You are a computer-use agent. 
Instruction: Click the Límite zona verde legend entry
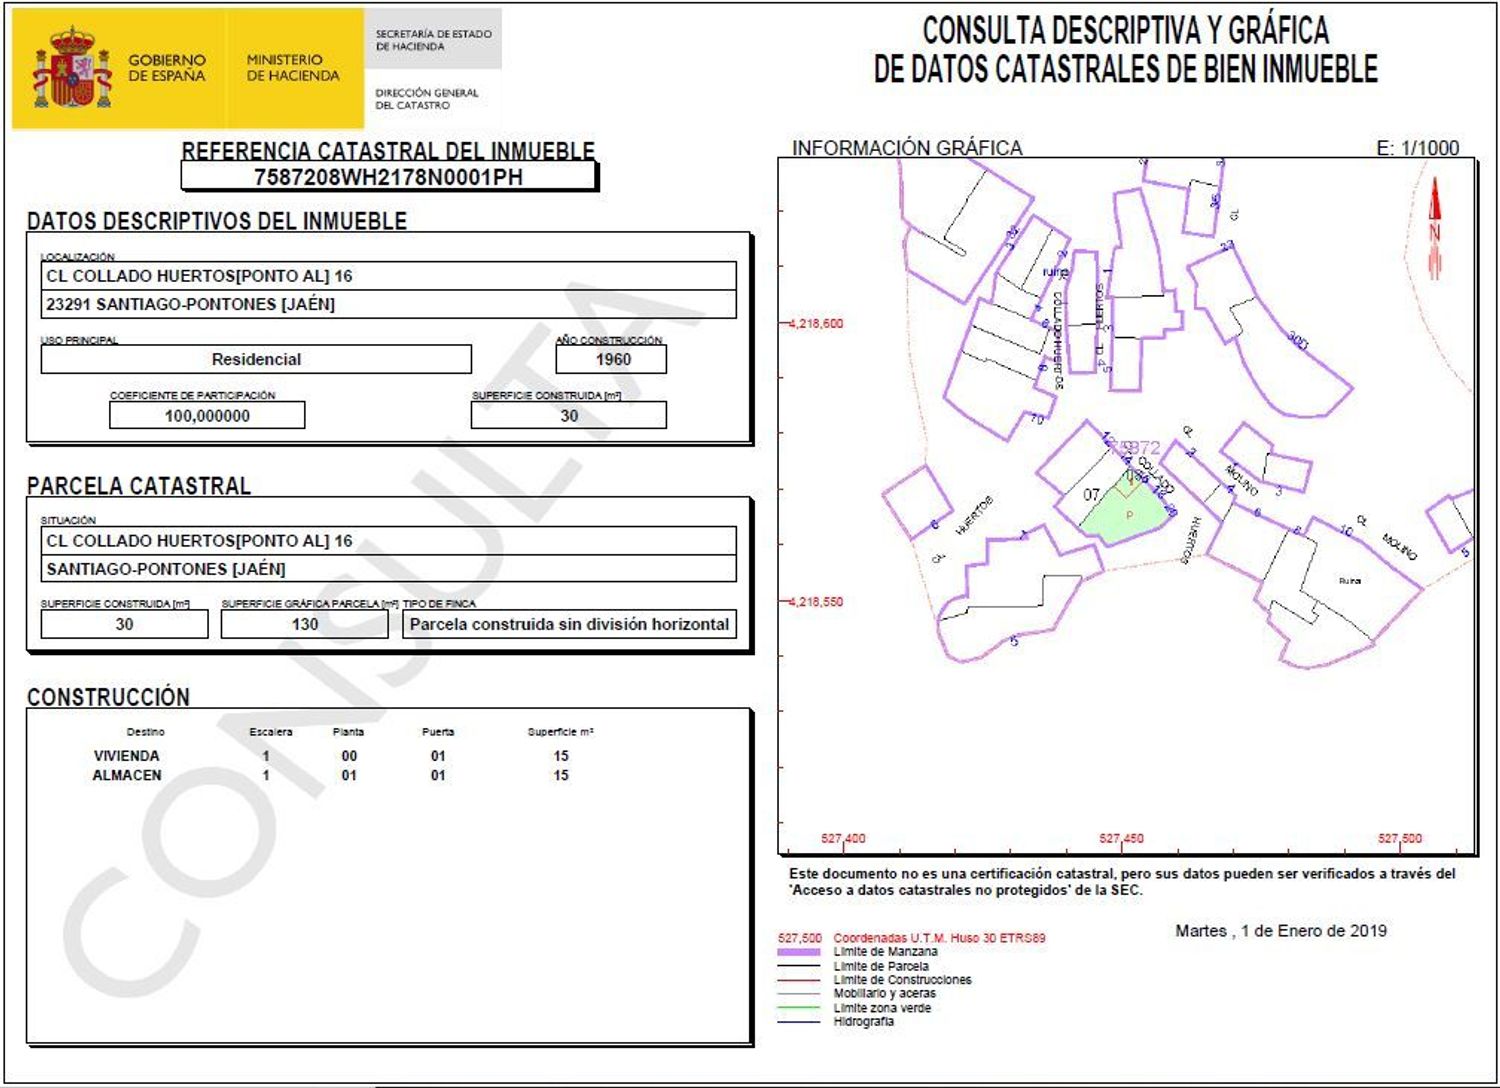click(882, 1008)
